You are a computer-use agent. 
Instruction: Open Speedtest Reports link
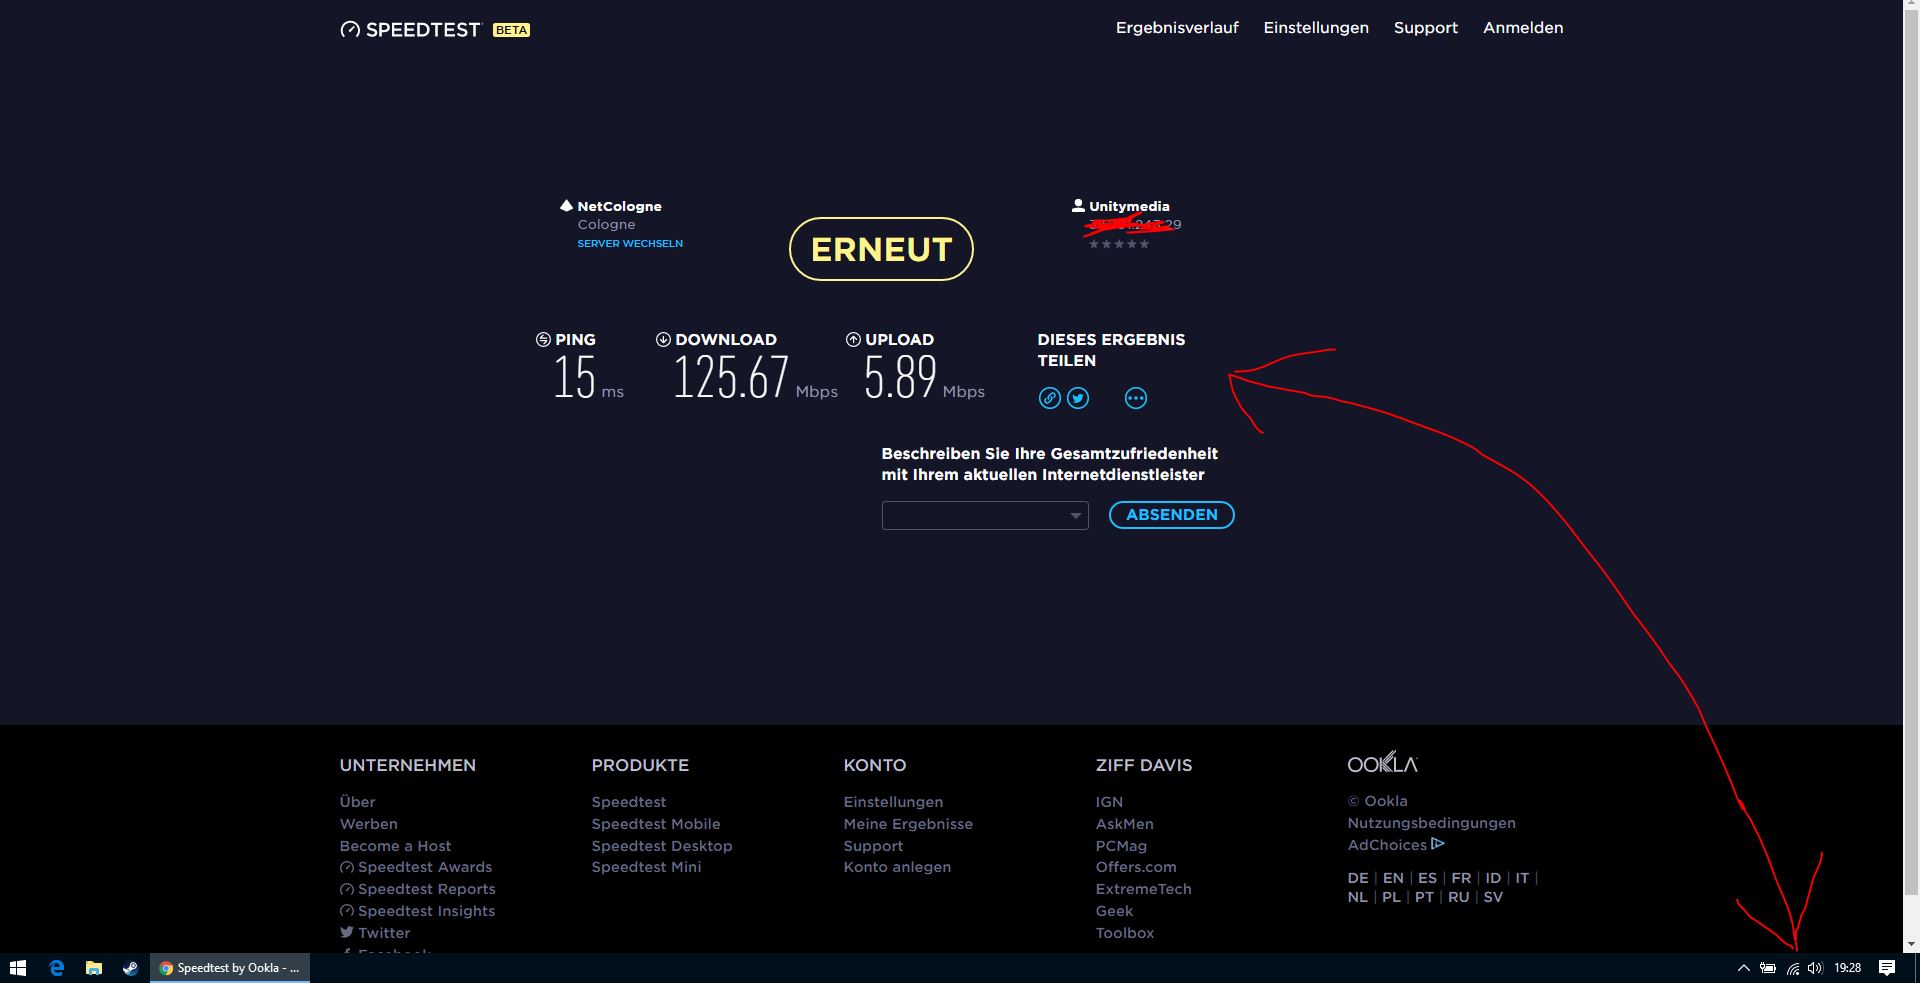pos(418,889)
